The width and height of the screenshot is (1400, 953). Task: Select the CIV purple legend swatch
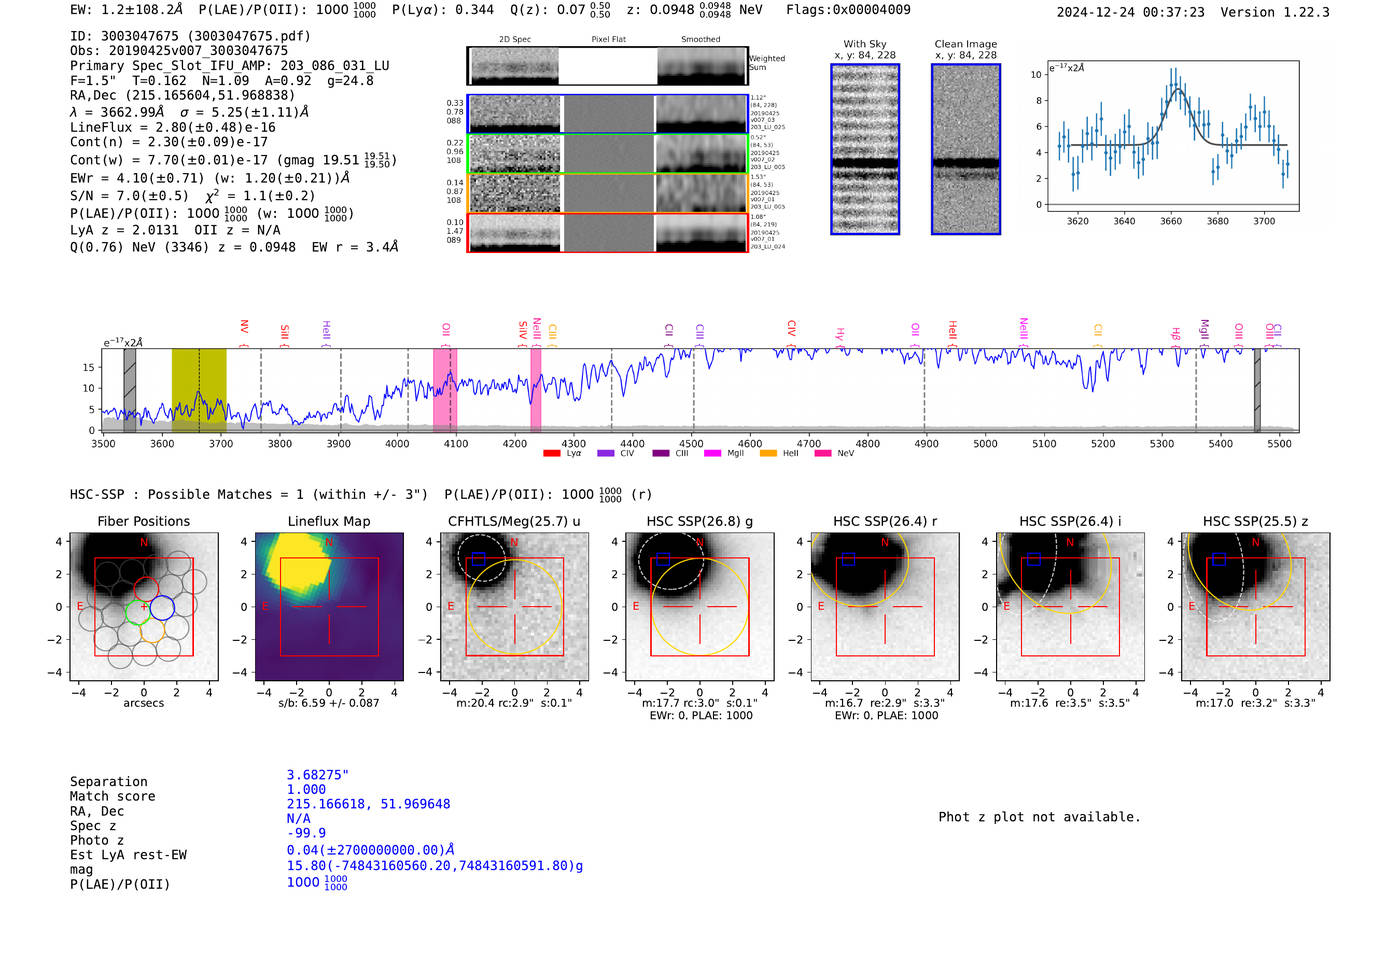605,454
